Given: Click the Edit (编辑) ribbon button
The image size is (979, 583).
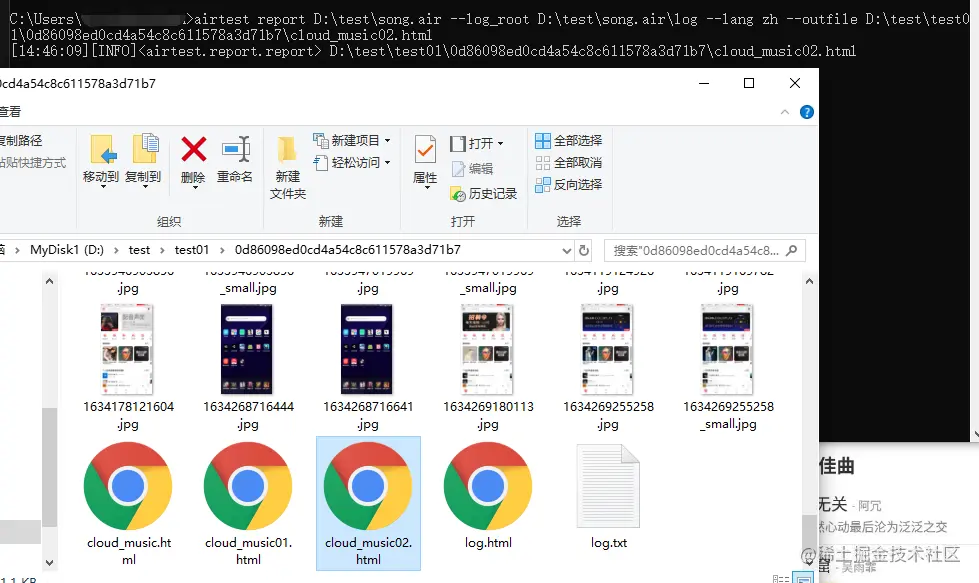Looking at the screenshot, I should point(473,169).
